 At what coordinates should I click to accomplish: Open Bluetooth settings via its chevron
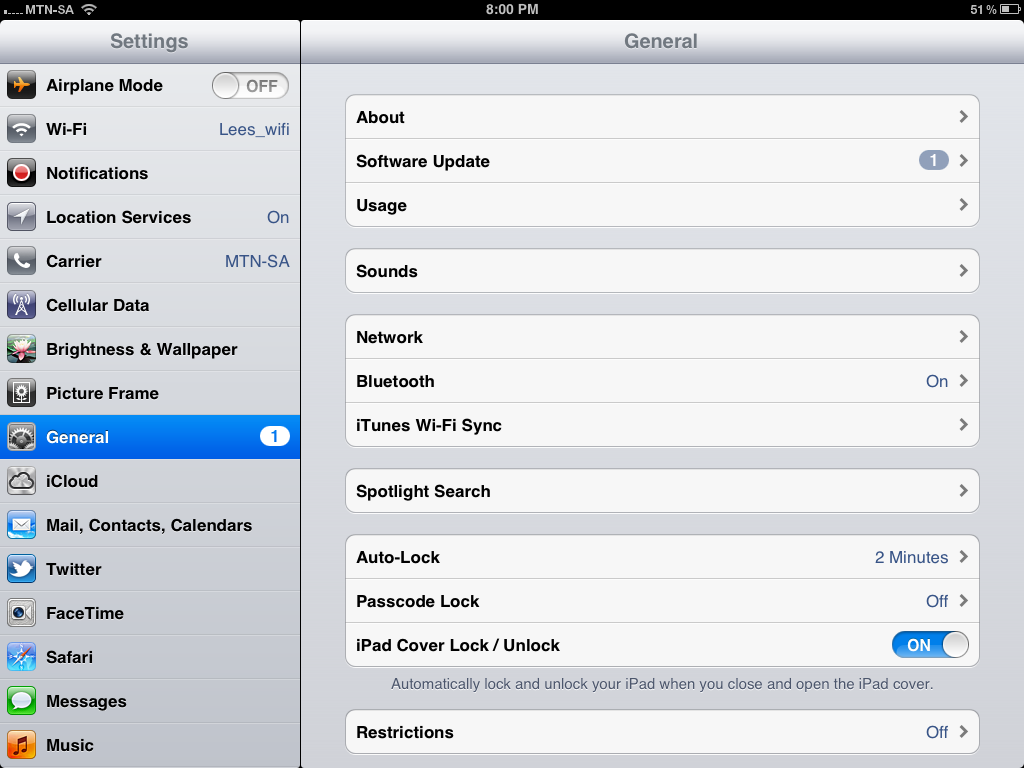[963, 381]
